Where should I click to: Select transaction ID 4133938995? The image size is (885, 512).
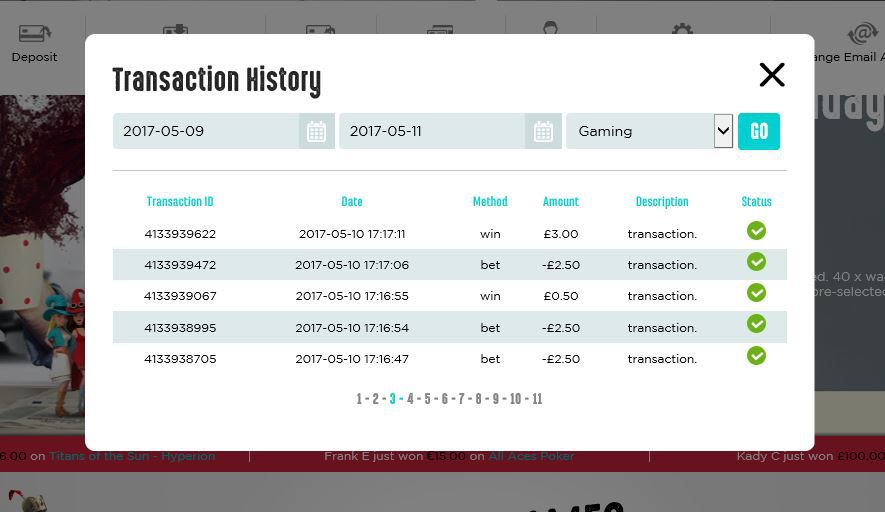tap(180, 328)
